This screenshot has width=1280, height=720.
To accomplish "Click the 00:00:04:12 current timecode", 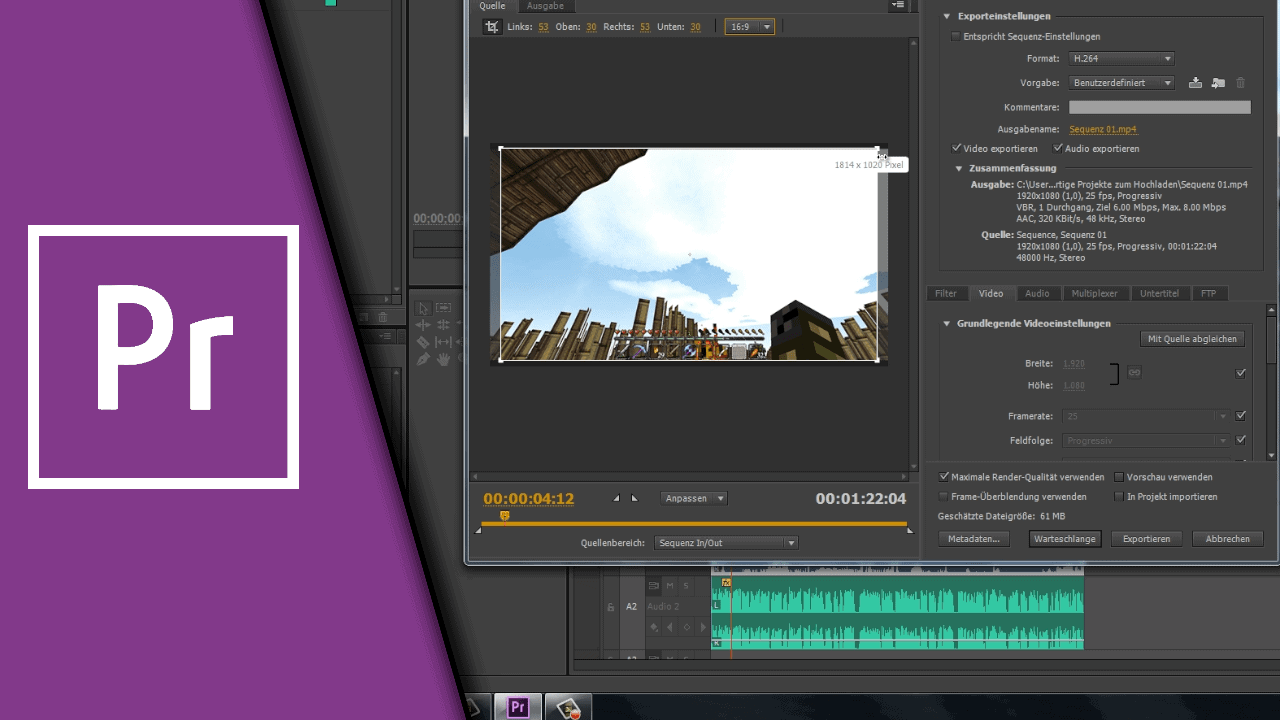I will 528,498.
